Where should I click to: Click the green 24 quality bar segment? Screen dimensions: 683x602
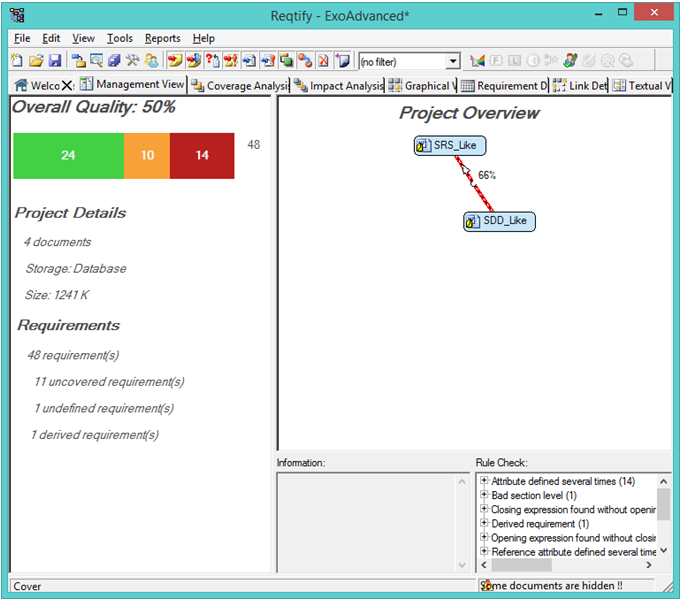tap(68, 156)
